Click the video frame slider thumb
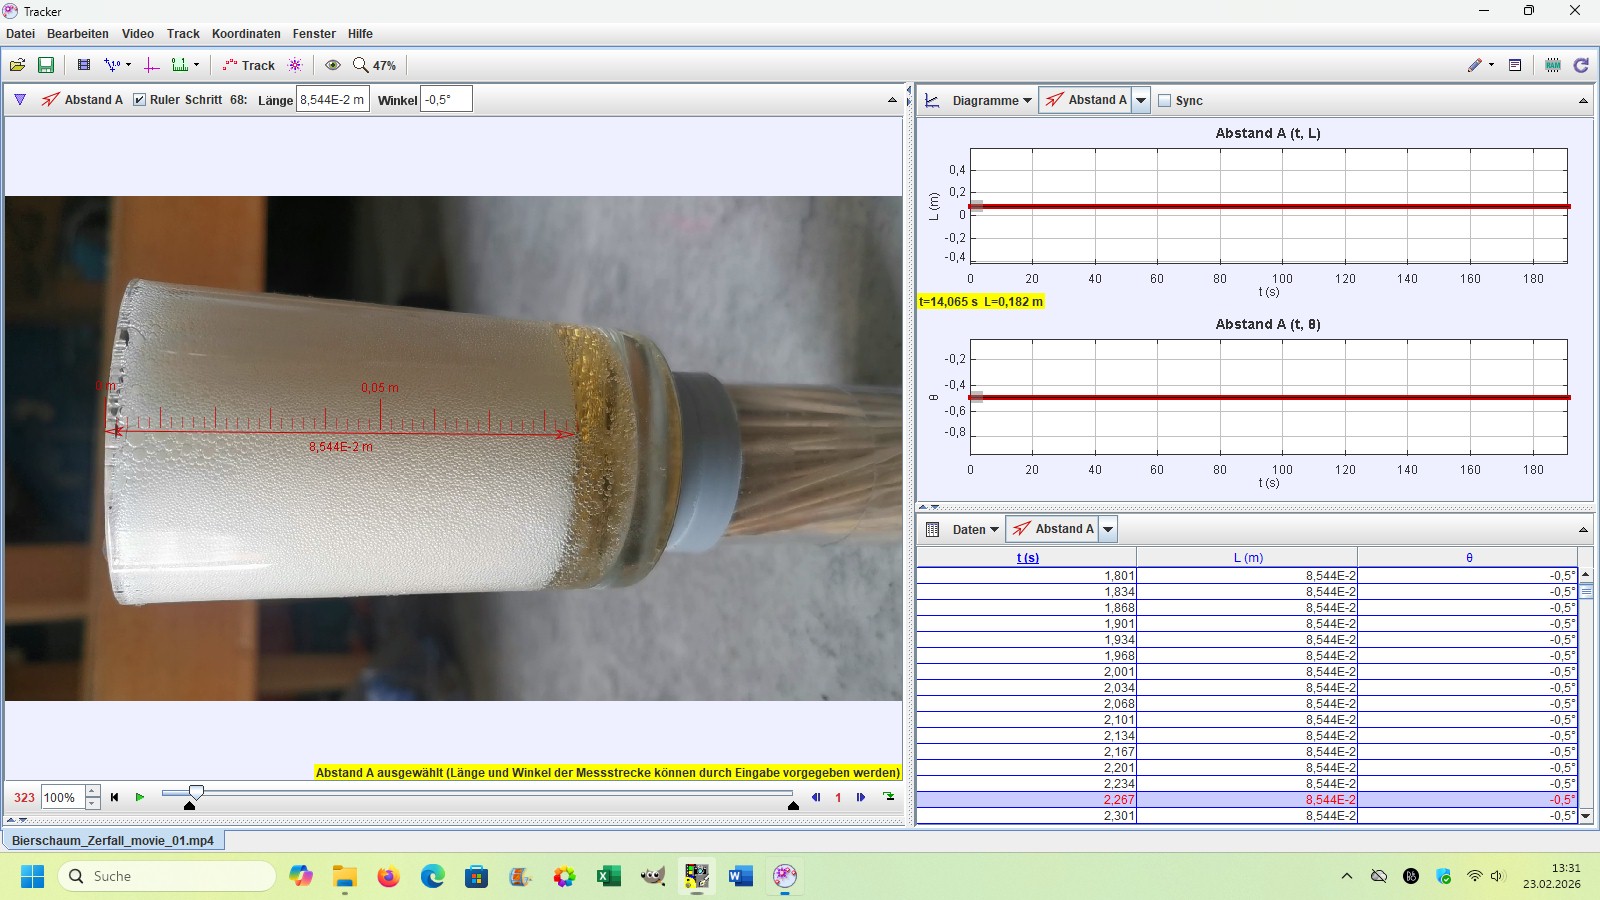The image size is (1600, 900). pyautogui.click(x=196, y=793)
